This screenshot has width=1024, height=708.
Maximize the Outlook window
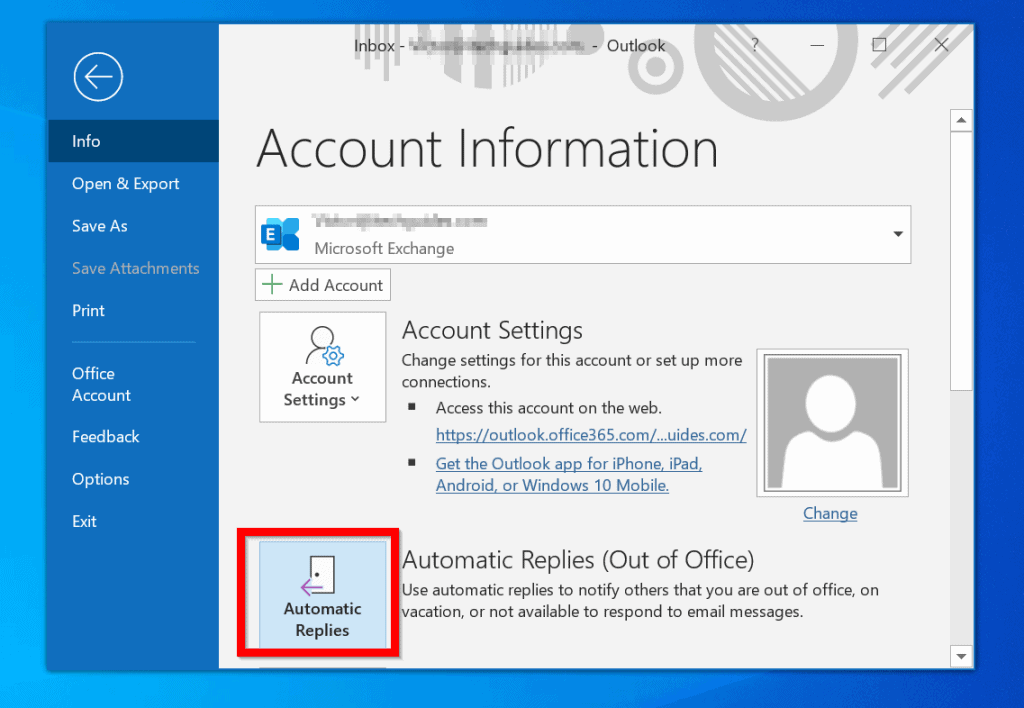879,45
